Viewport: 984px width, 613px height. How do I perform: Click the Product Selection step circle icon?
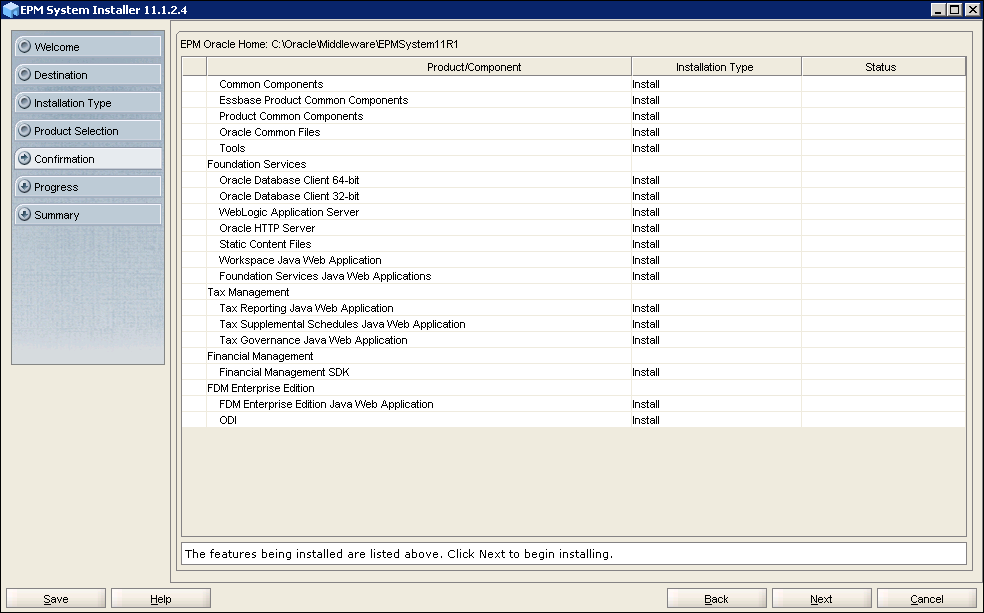[x=24, y=131]
